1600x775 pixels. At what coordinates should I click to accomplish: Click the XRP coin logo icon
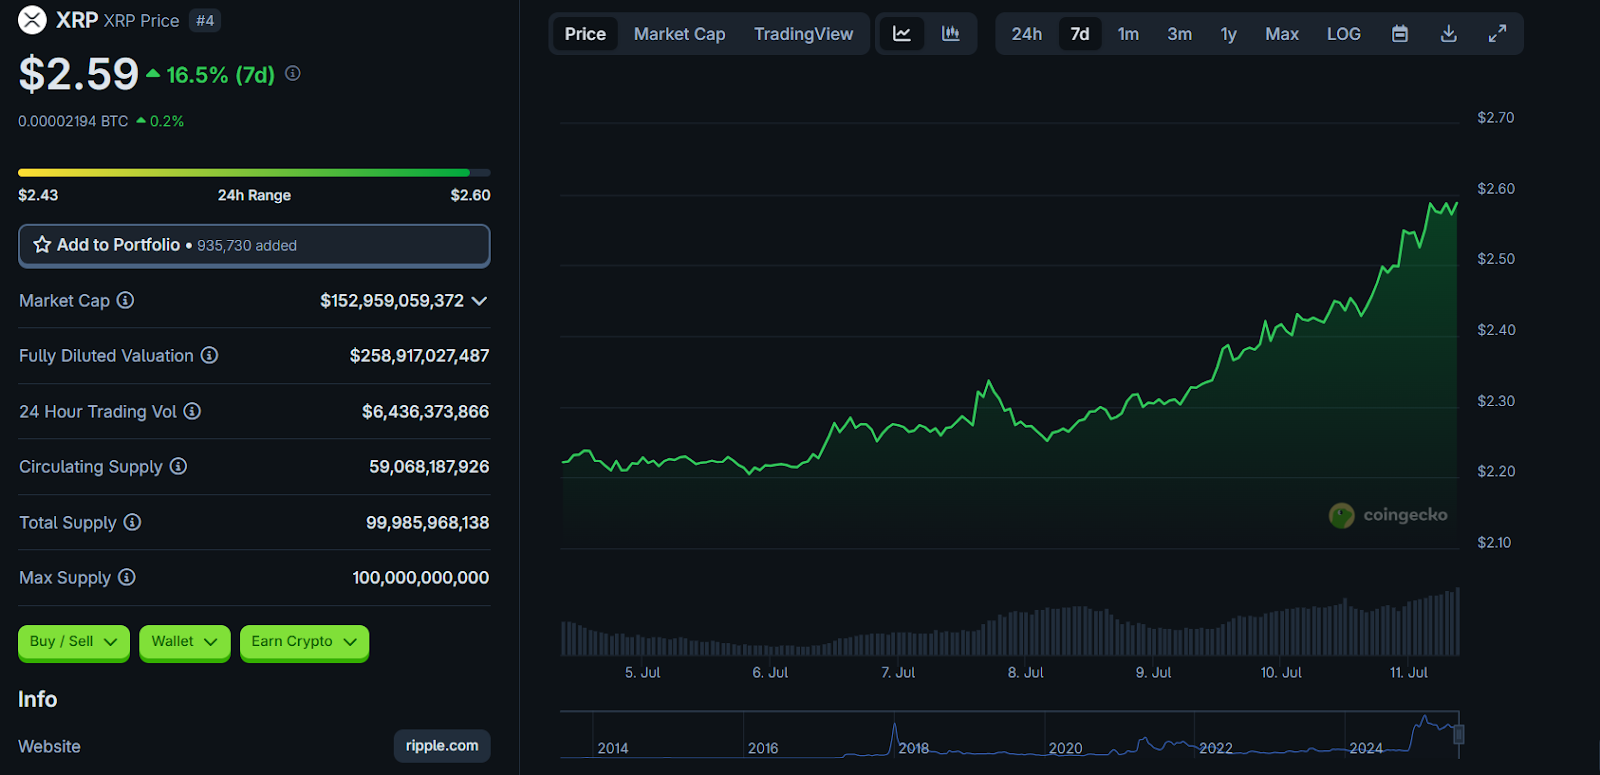(x=32, y=20)
